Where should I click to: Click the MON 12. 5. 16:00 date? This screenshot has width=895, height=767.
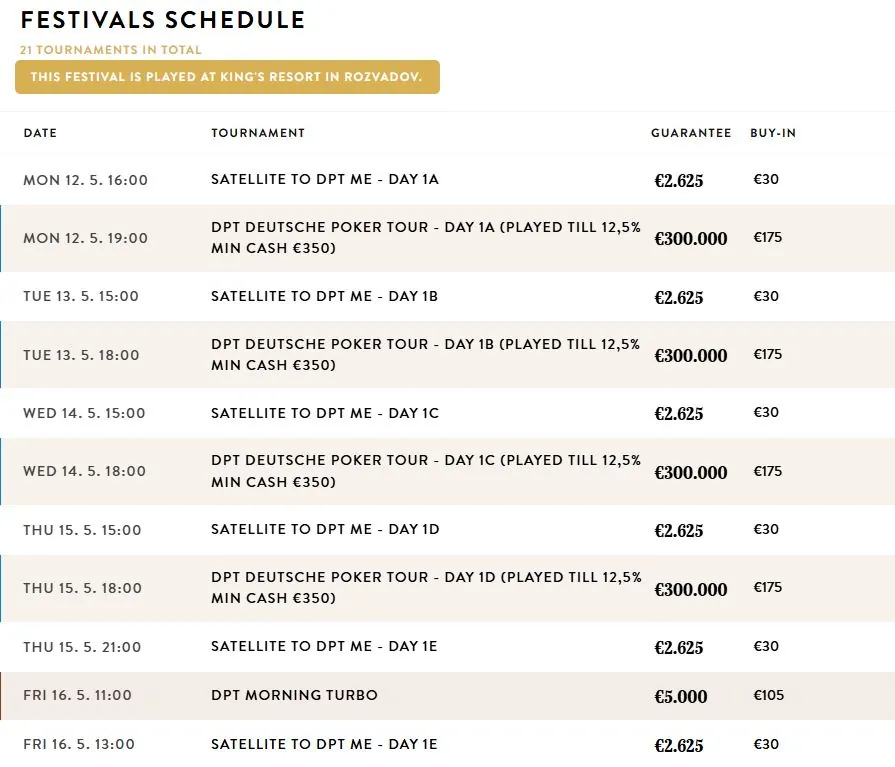coord(85,180)
